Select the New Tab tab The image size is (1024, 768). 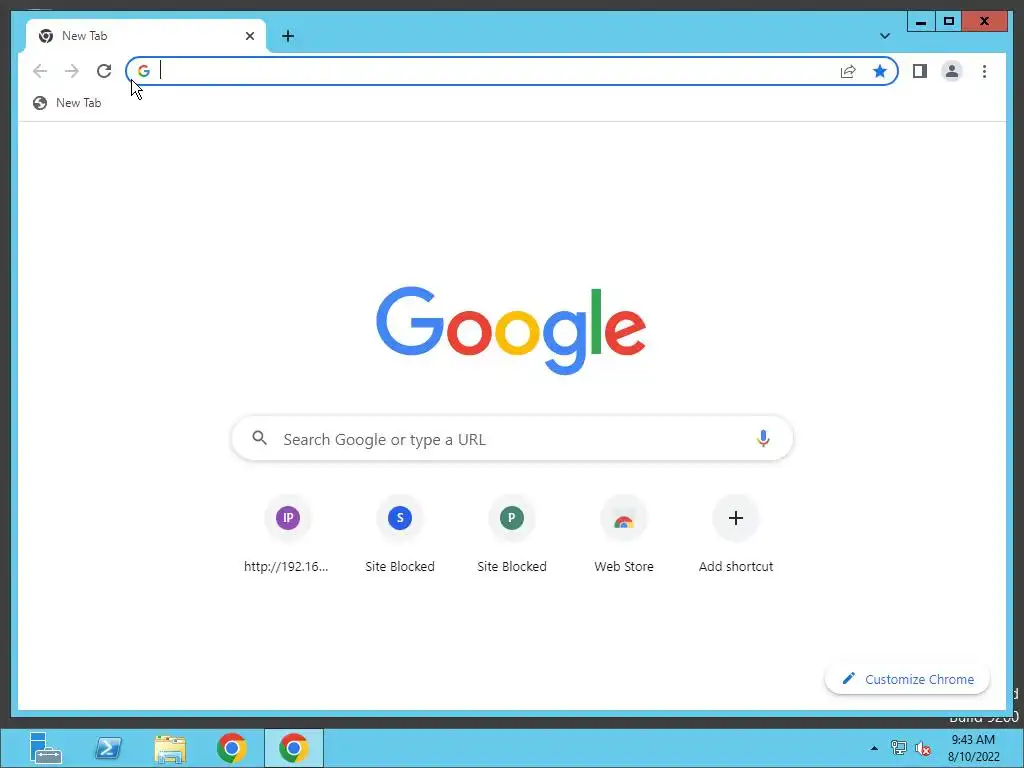point(146,36)
